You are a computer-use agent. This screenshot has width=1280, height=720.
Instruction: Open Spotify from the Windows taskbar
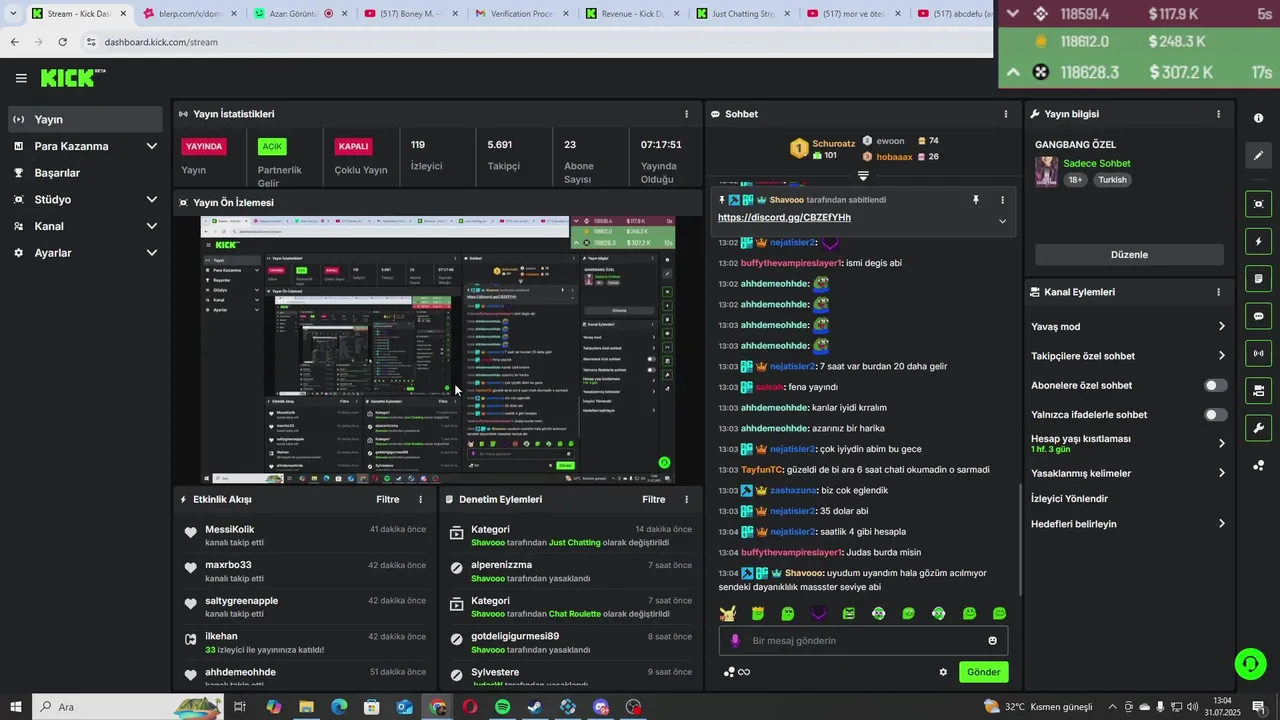[x=502, y=707]
